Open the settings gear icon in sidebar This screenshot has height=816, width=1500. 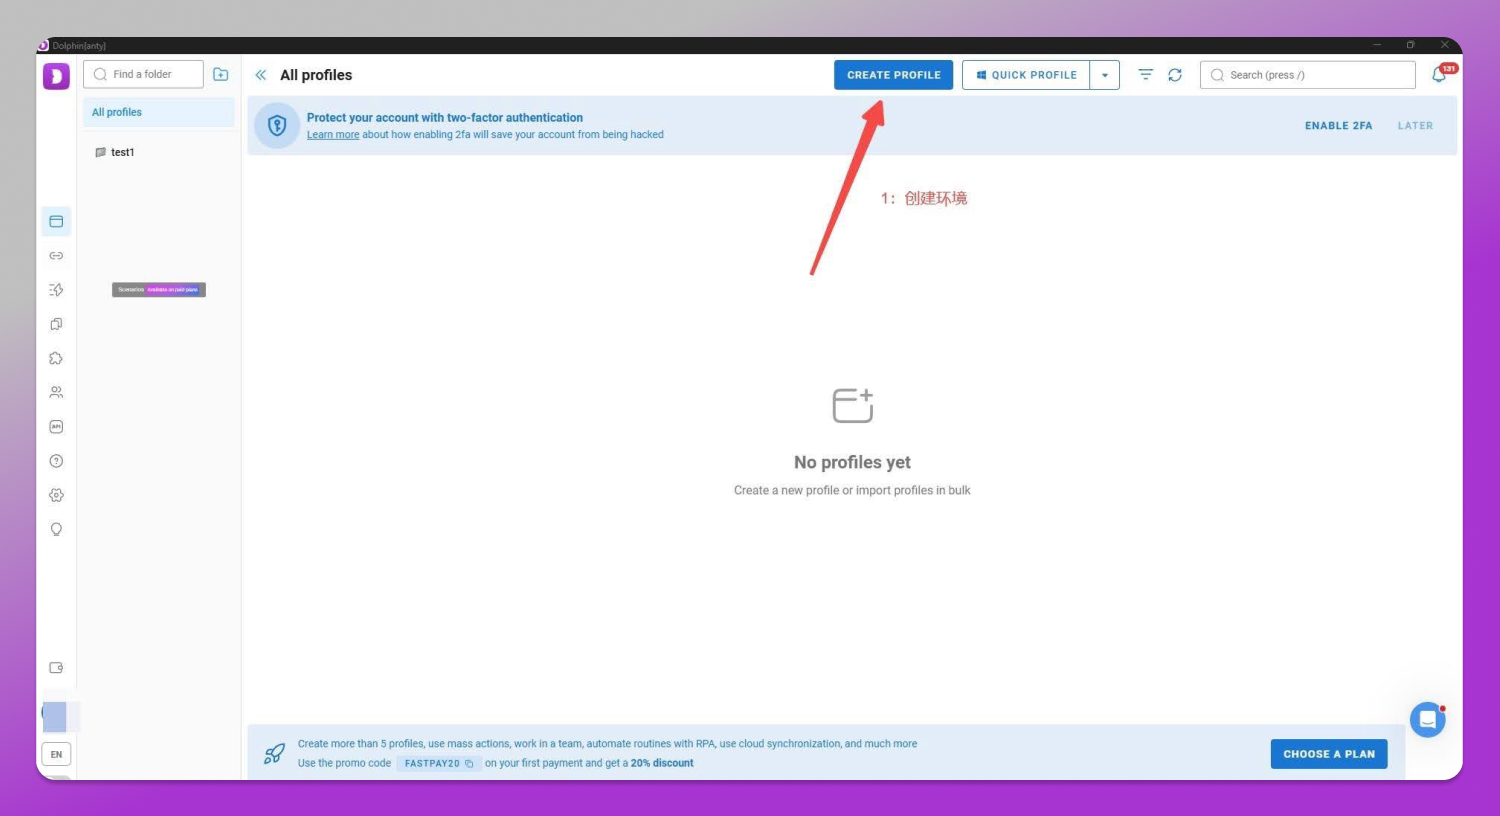pyautogui.click(x=56, y=495)
